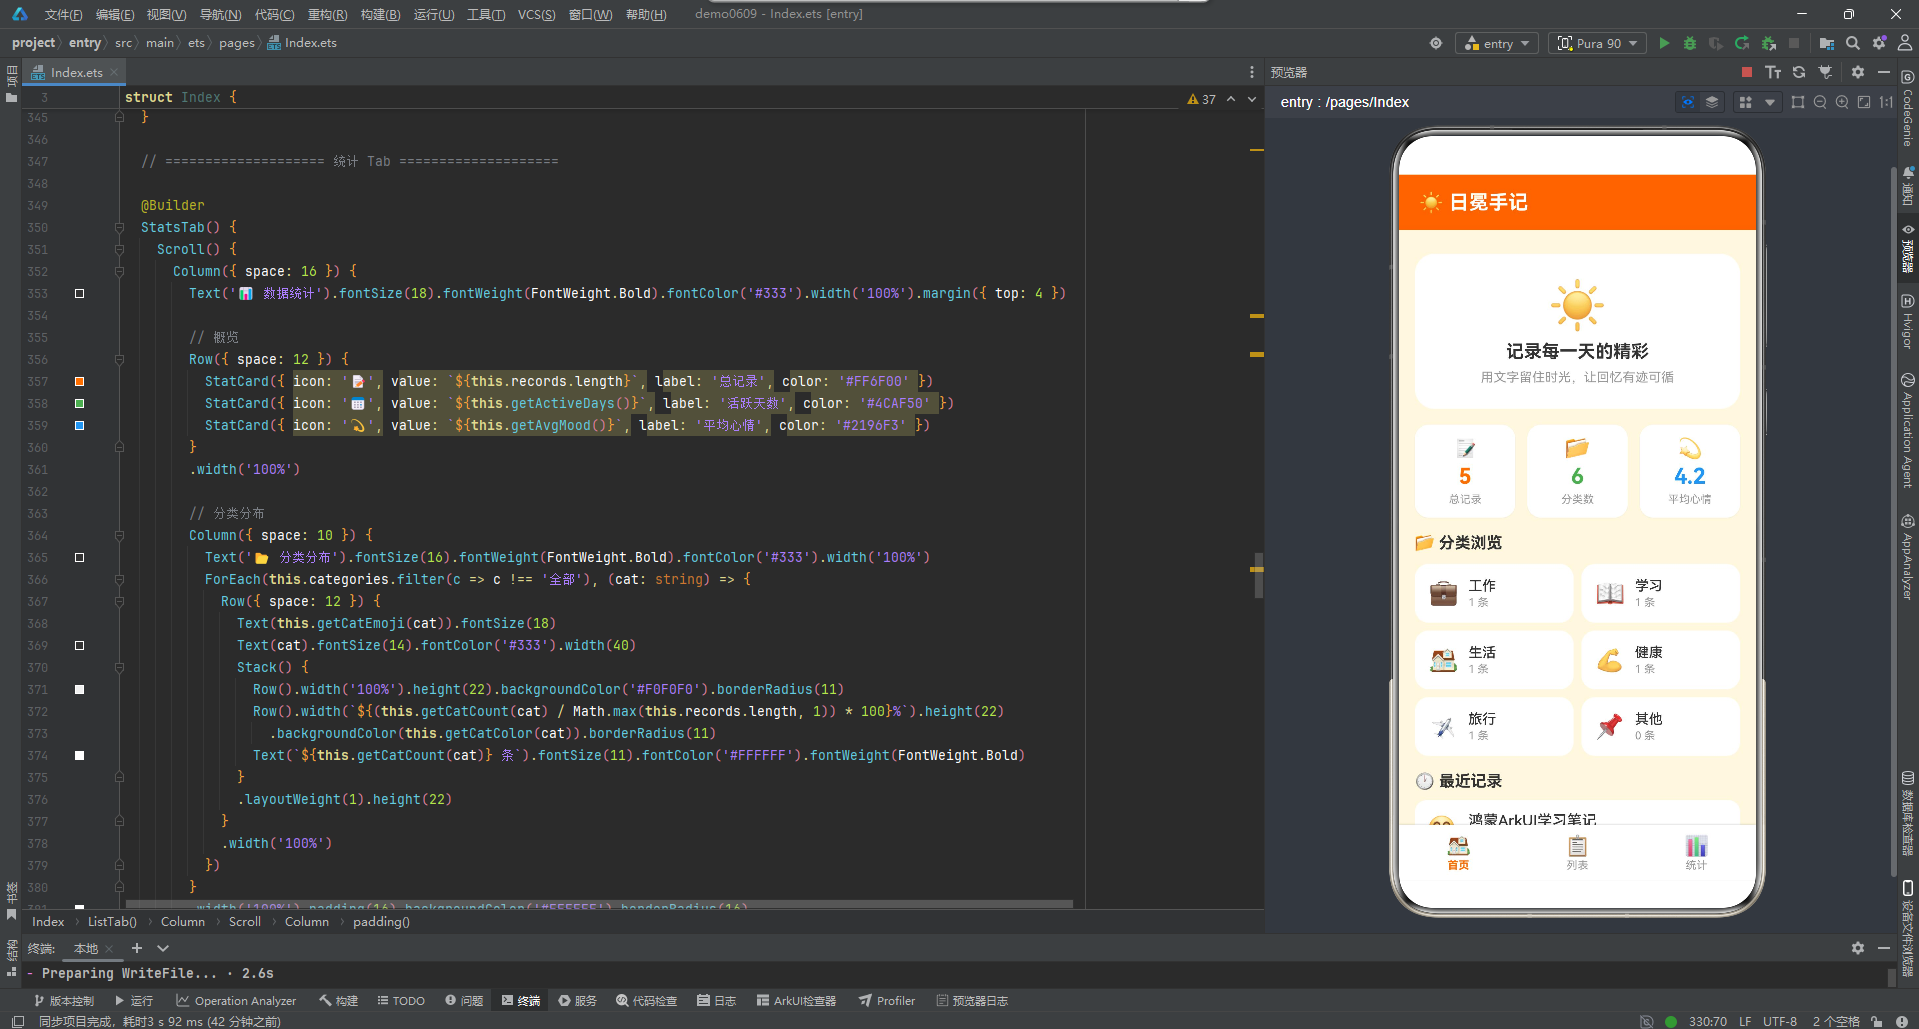Viewport: 1919px width, 1029px height.
Task: Expand terminal tabs chevron dropdown
Action: pyautogui.click(x=163, y=948)
